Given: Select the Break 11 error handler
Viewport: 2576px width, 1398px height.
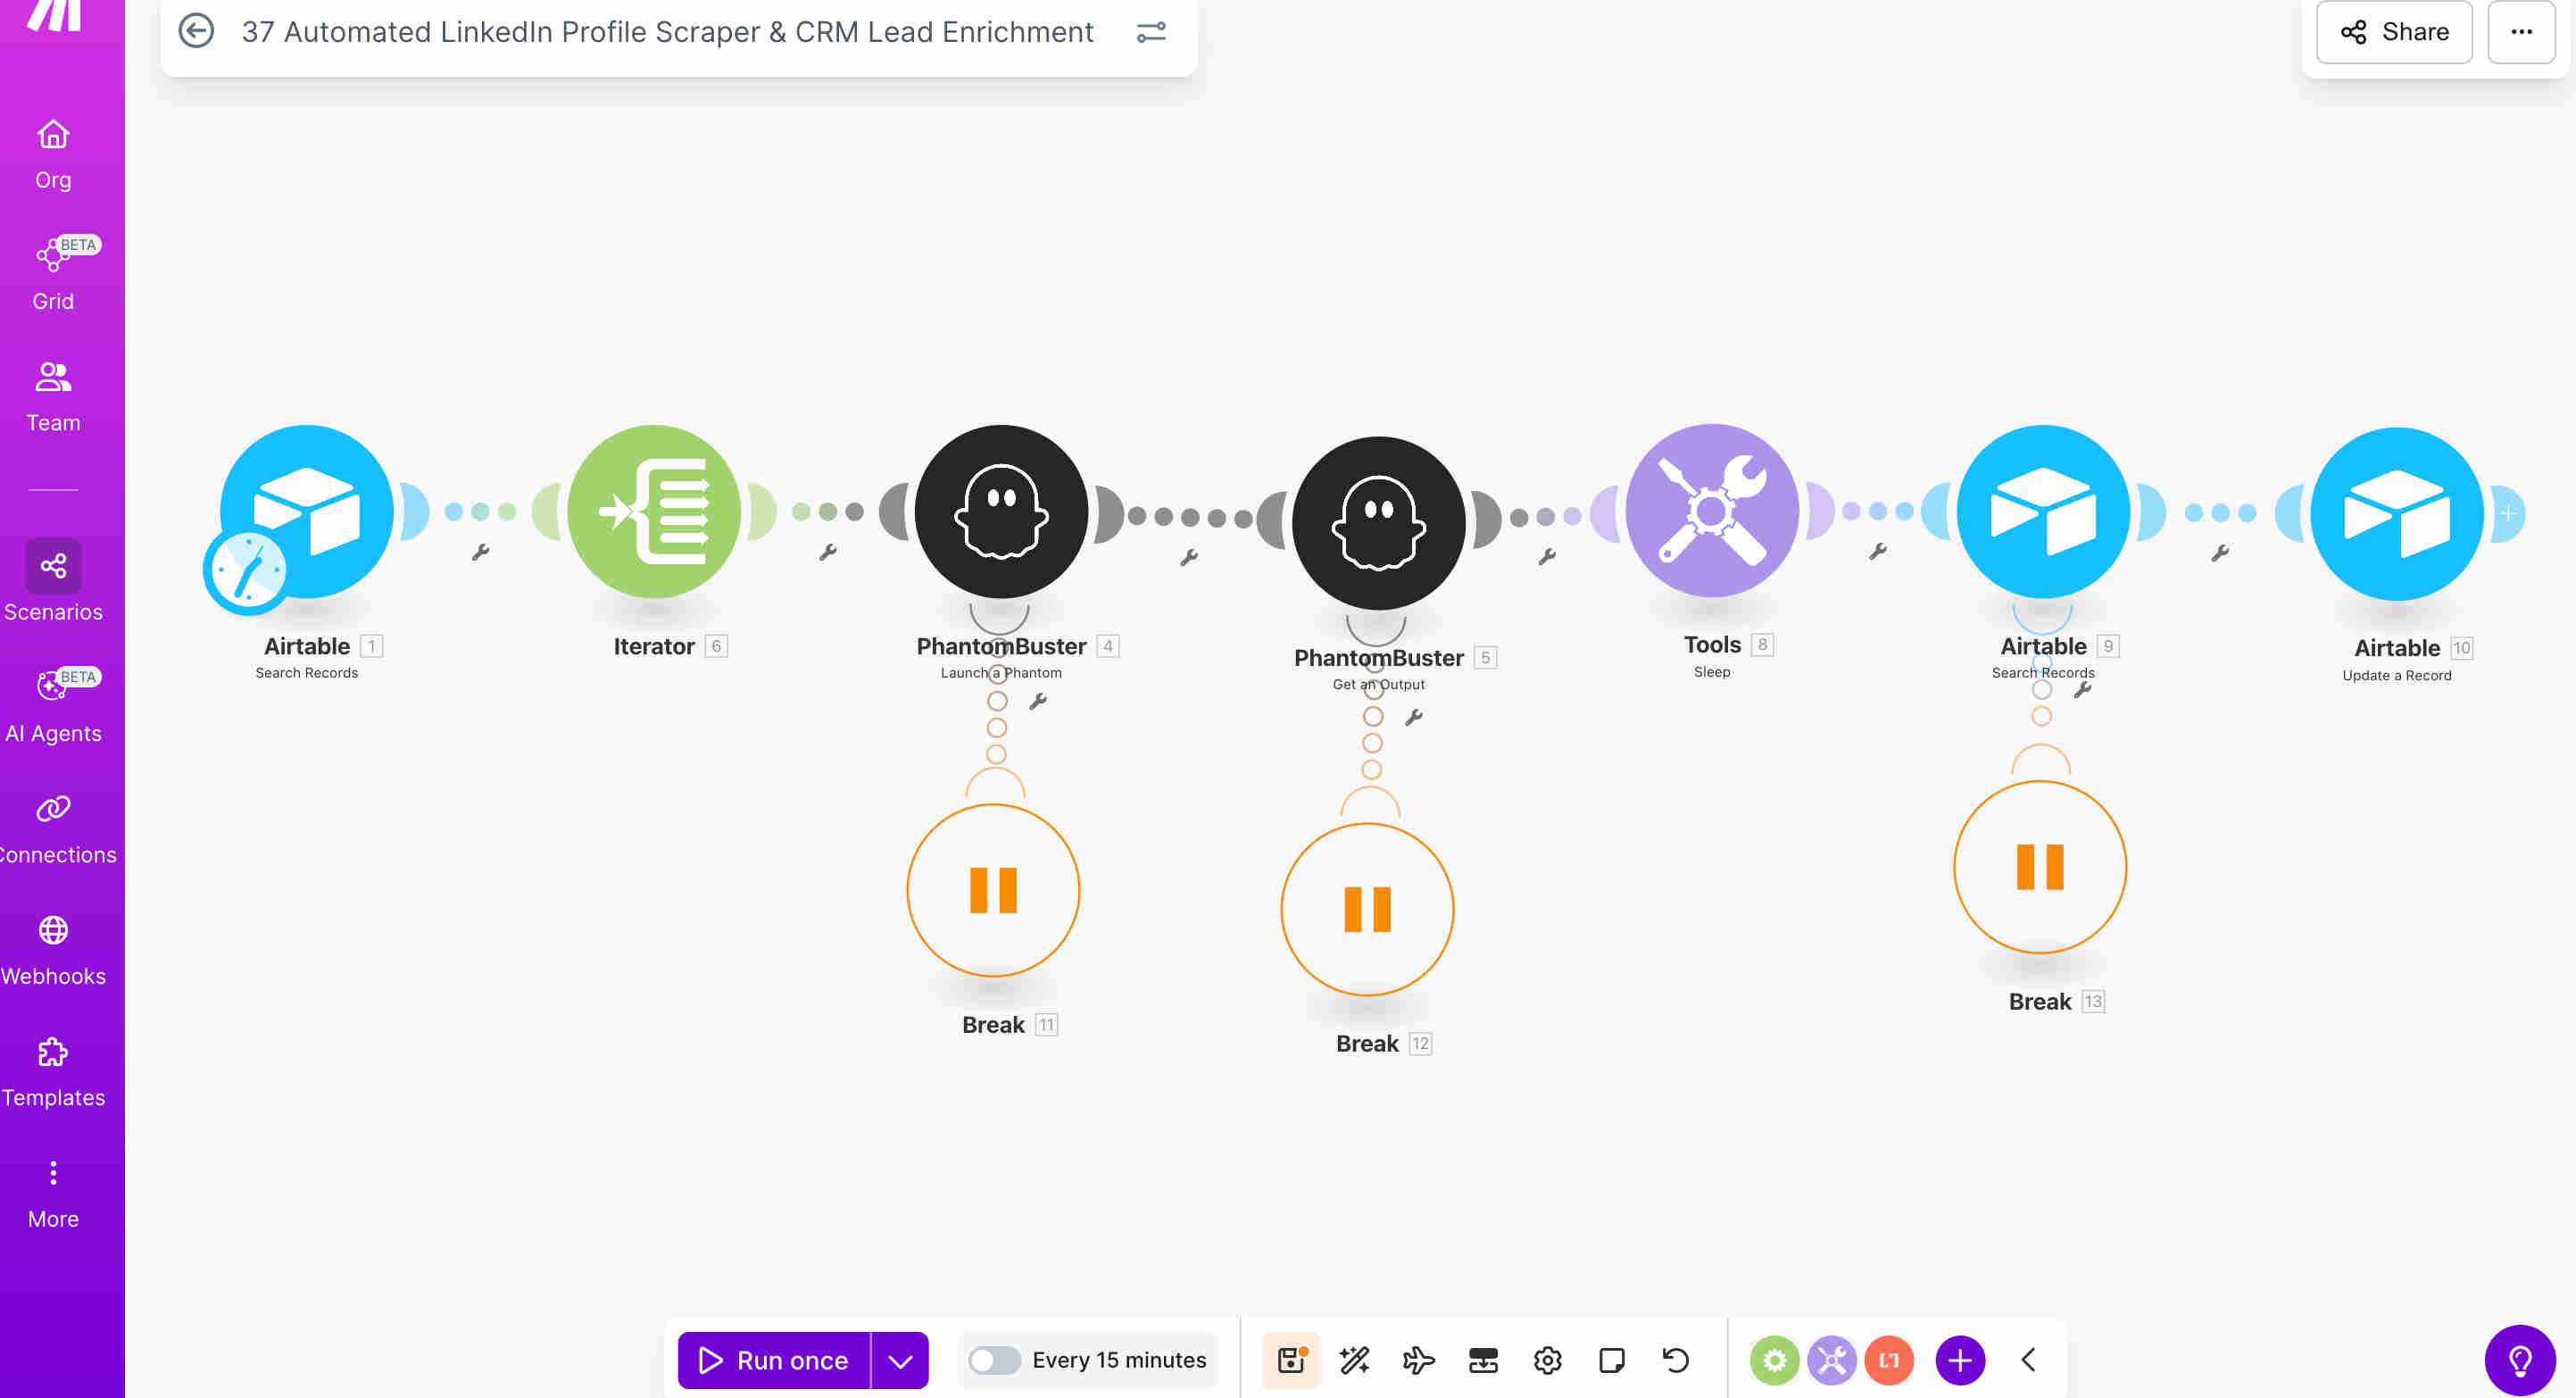Looking at the screenshot, I should (993, 890).
